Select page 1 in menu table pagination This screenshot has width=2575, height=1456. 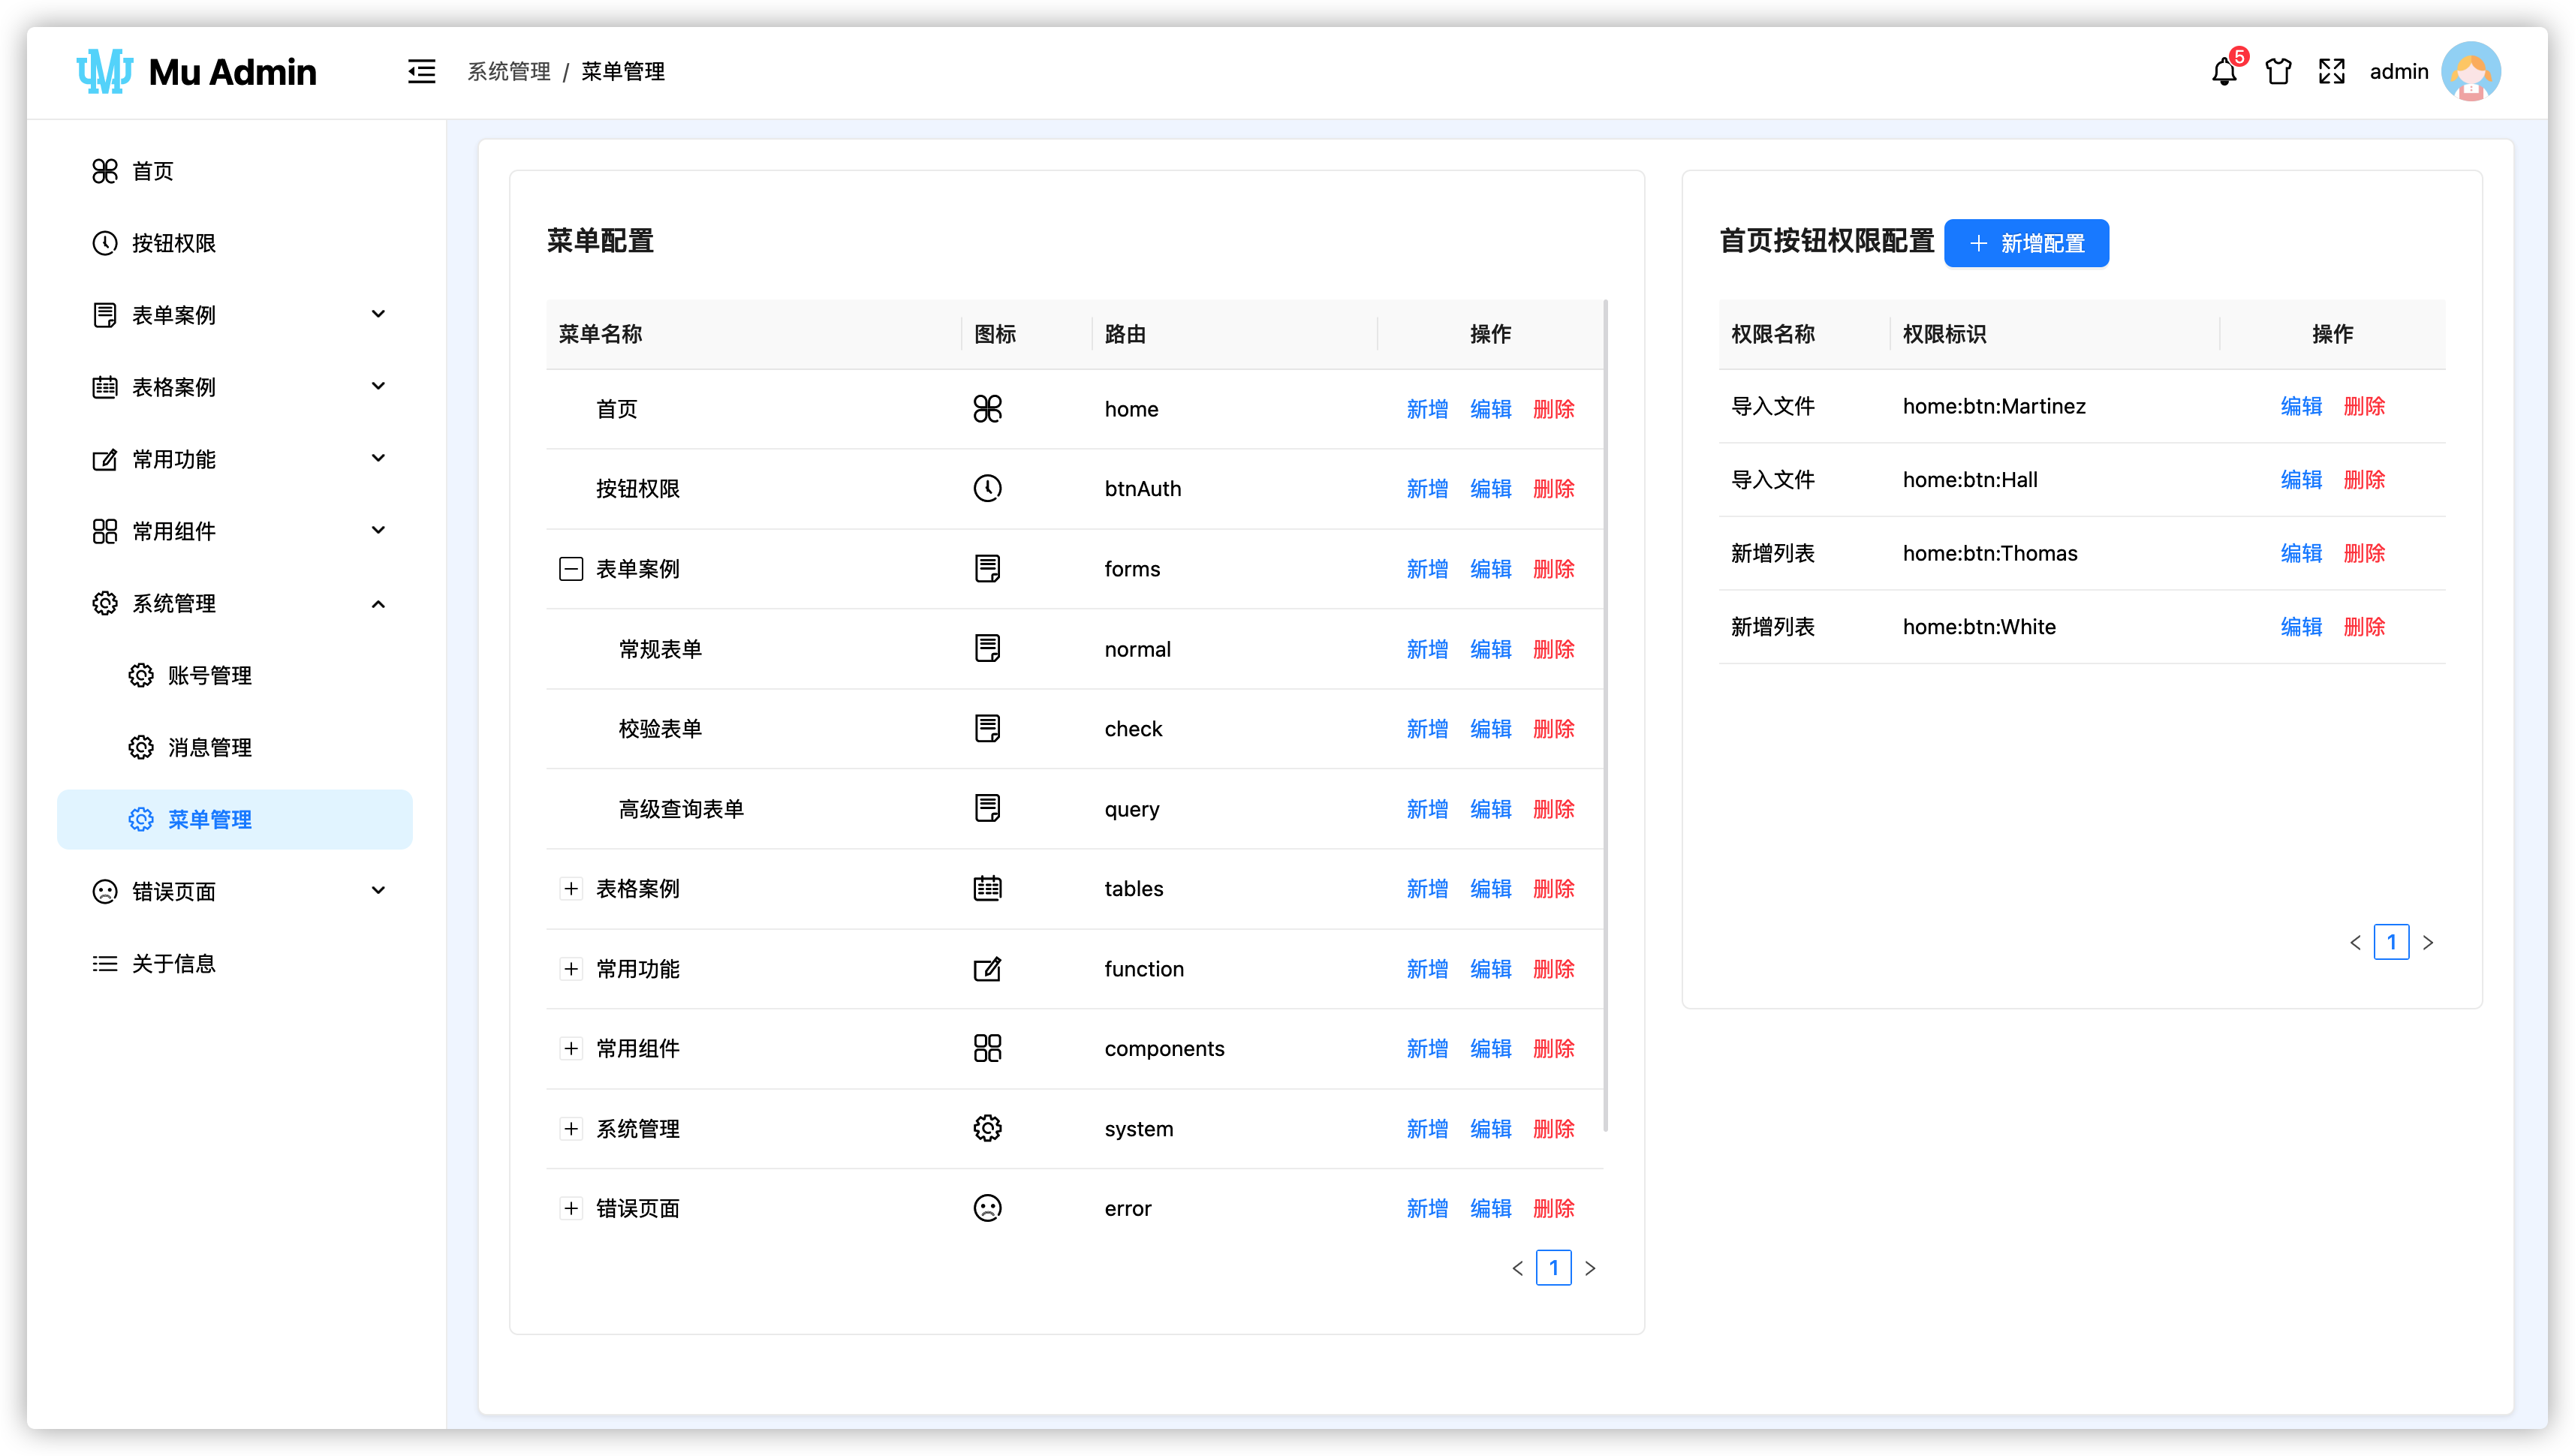[x=1553, y=1268]
